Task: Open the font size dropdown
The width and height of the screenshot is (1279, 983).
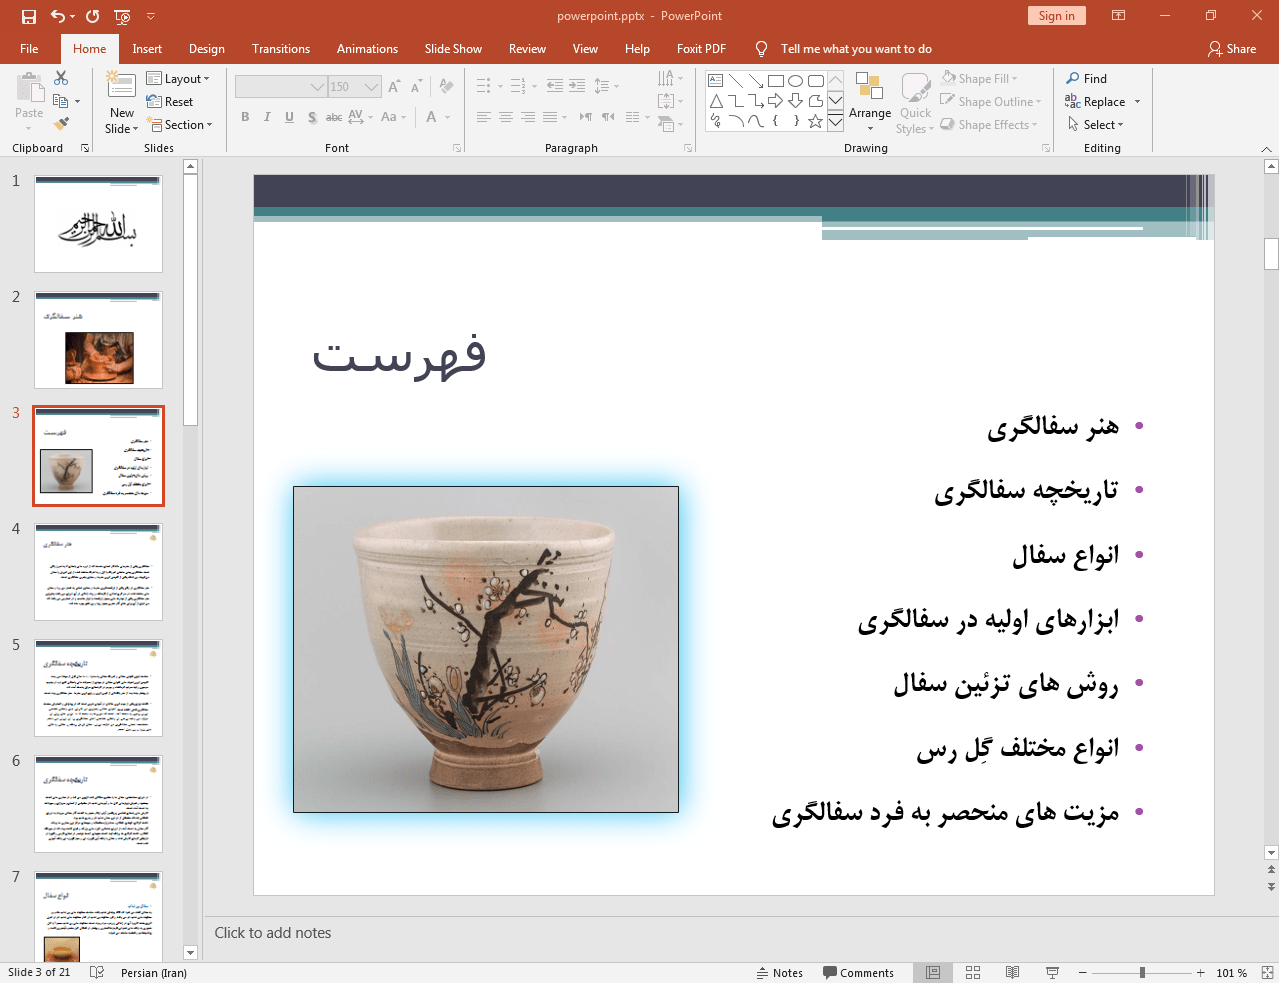Action: point(372,87)
